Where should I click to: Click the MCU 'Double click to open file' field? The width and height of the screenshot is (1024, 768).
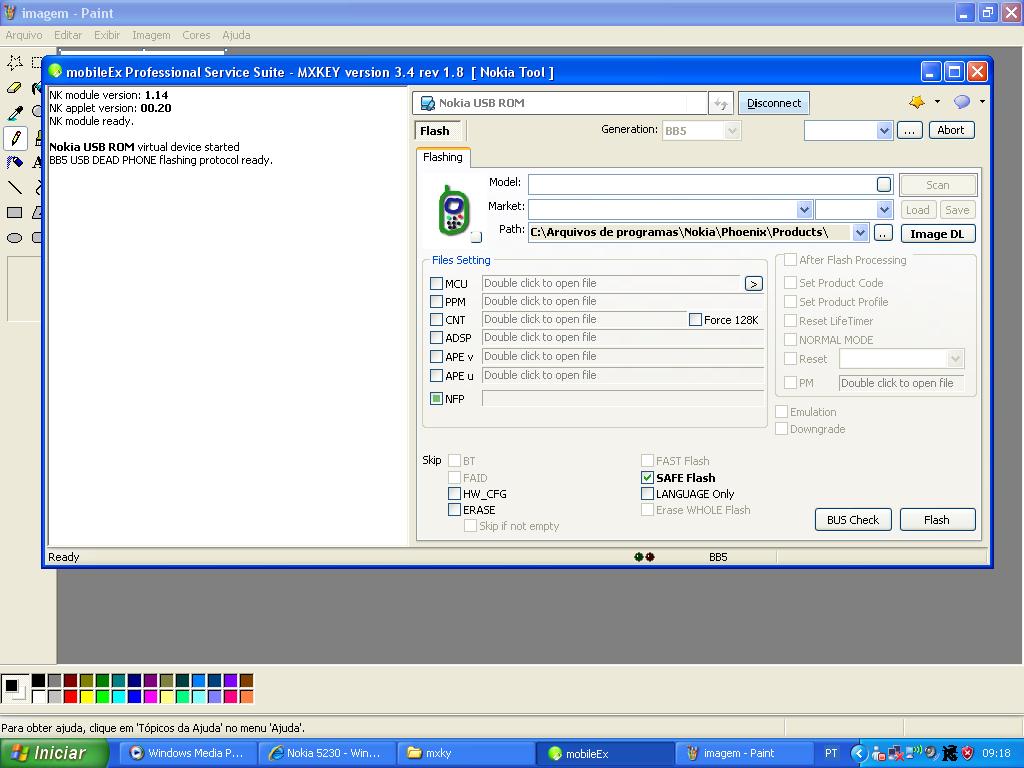(x=611, y=283)
